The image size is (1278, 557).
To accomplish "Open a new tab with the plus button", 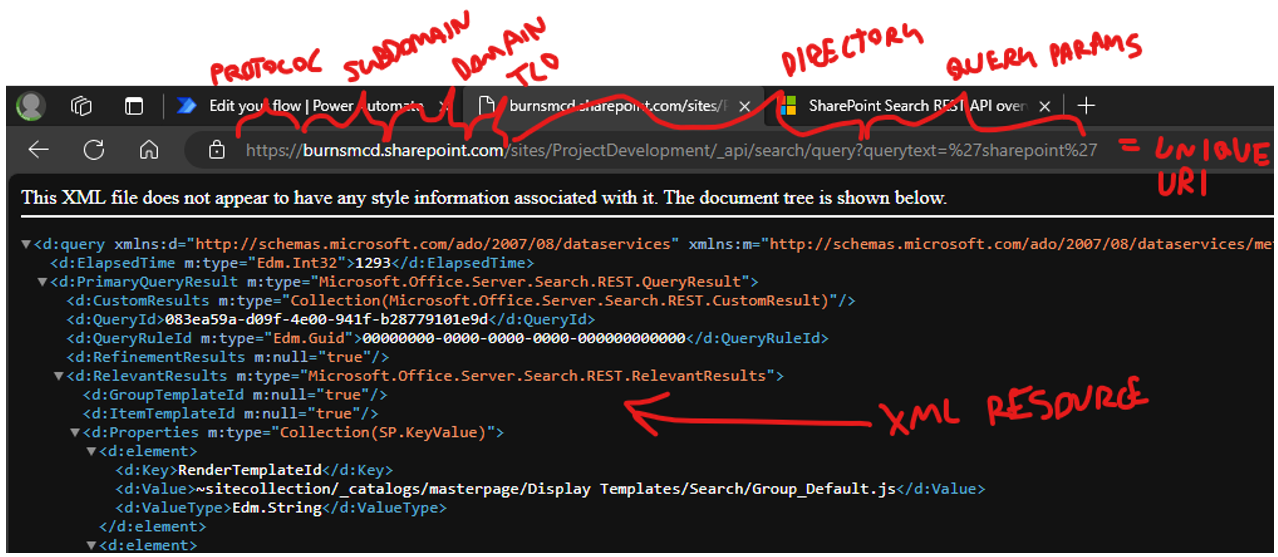I will coord(1086,106).
